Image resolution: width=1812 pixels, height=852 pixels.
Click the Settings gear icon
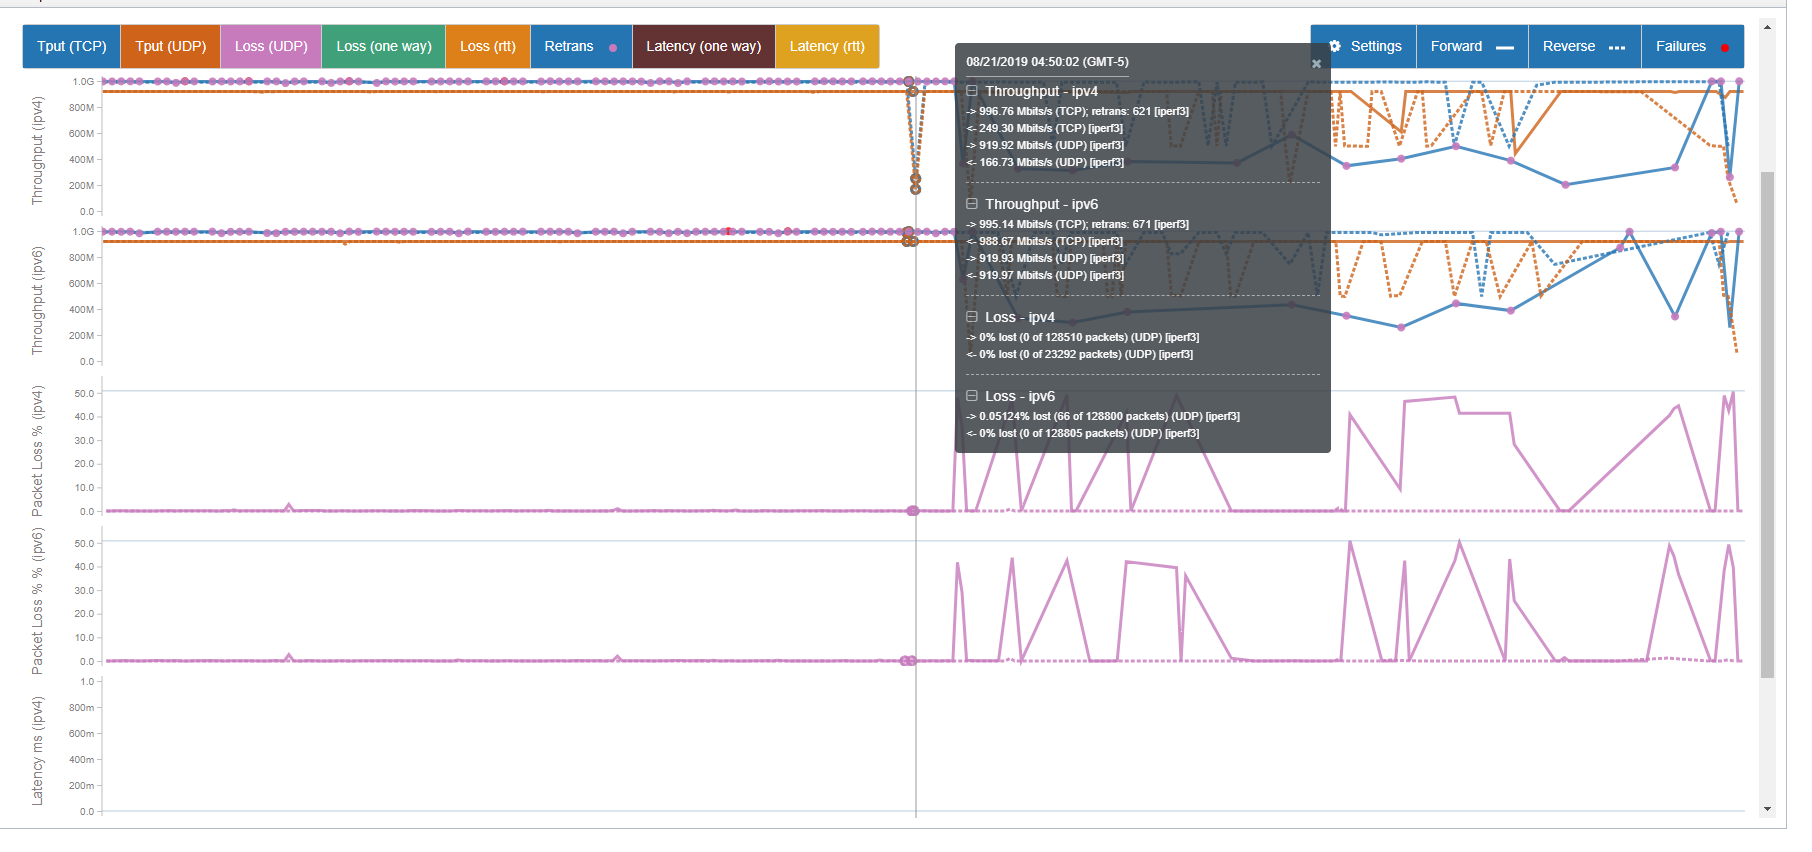point(1335,46)
